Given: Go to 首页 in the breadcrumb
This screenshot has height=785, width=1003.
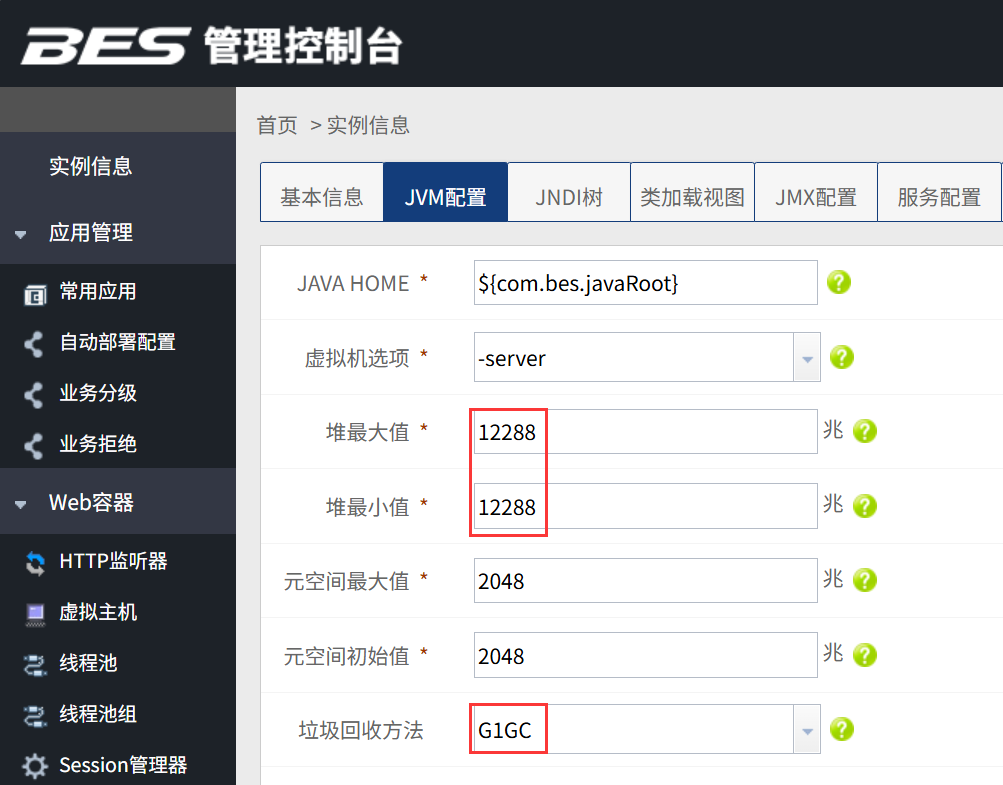Looking at the screenshot, I should [277, 125].
